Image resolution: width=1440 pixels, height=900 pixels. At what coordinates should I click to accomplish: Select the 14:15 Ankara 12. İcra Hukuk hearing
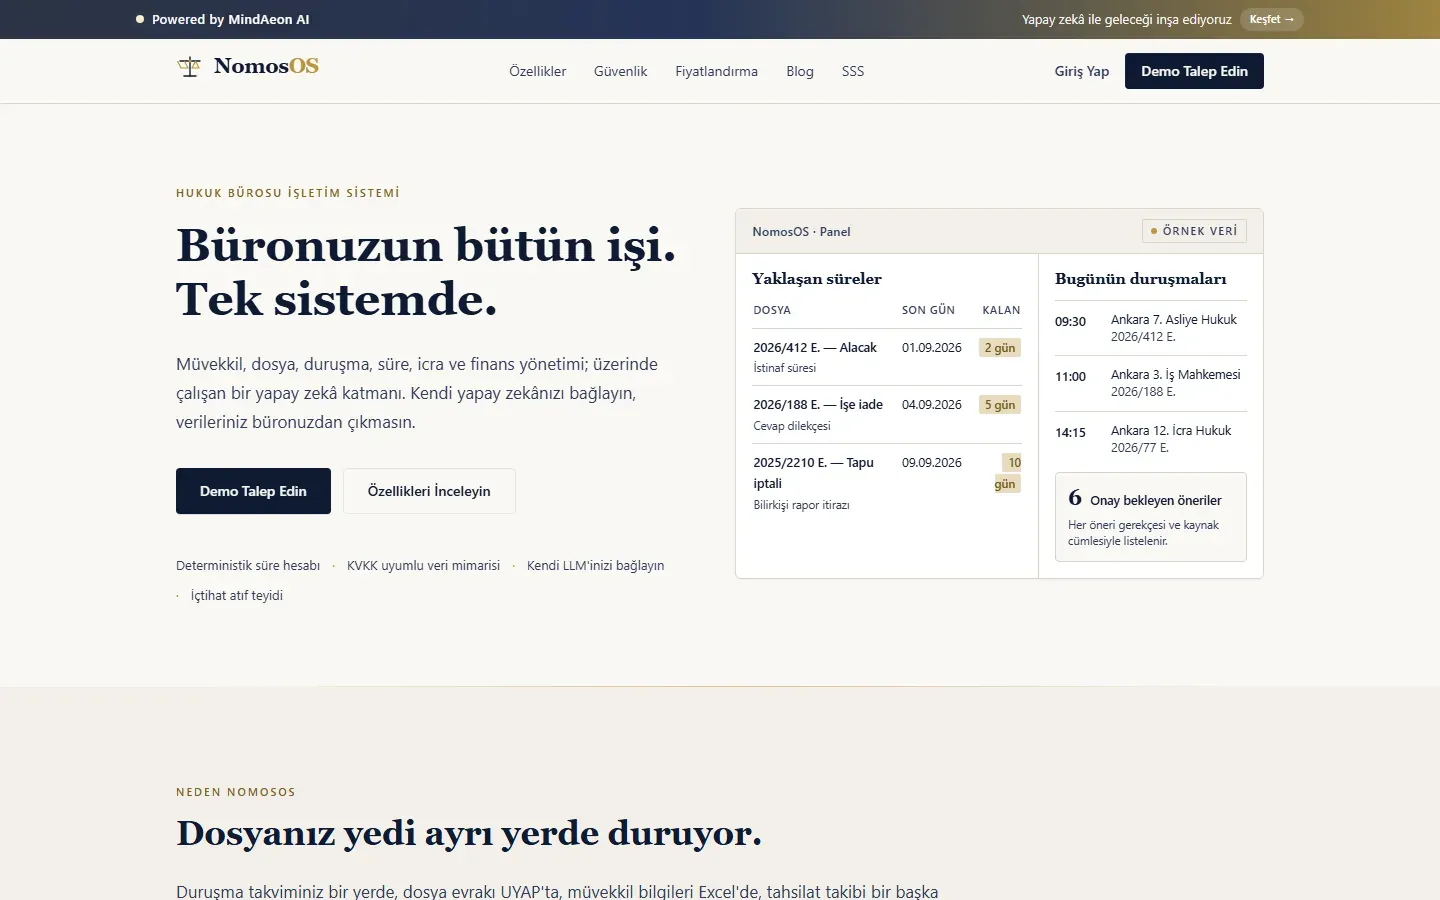point(1151,439)
